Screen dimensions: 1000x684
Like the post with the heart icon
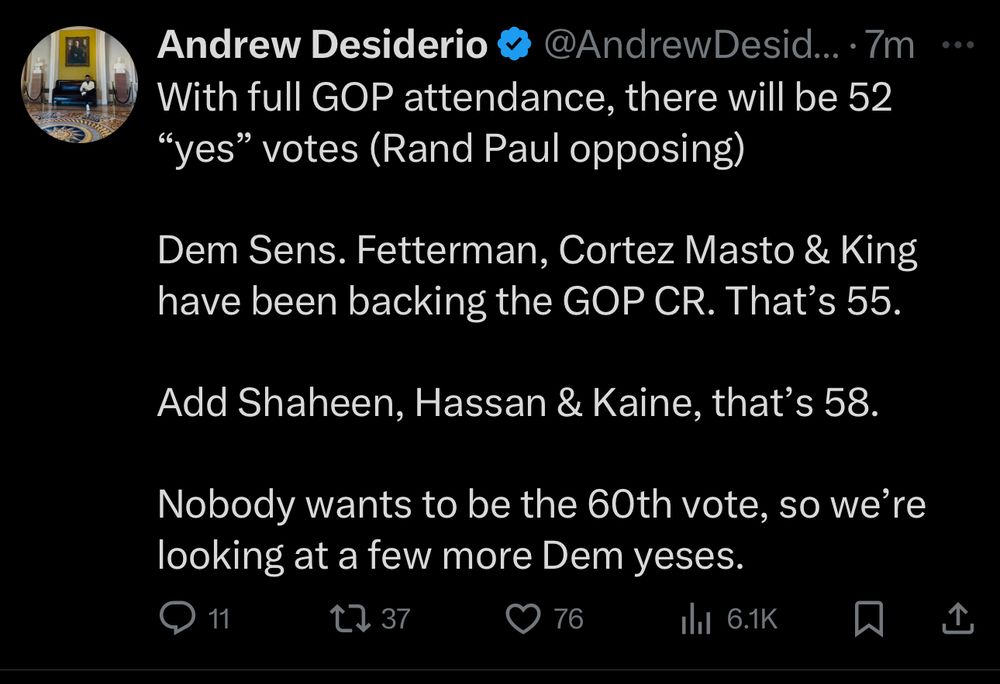pos(524,620)
